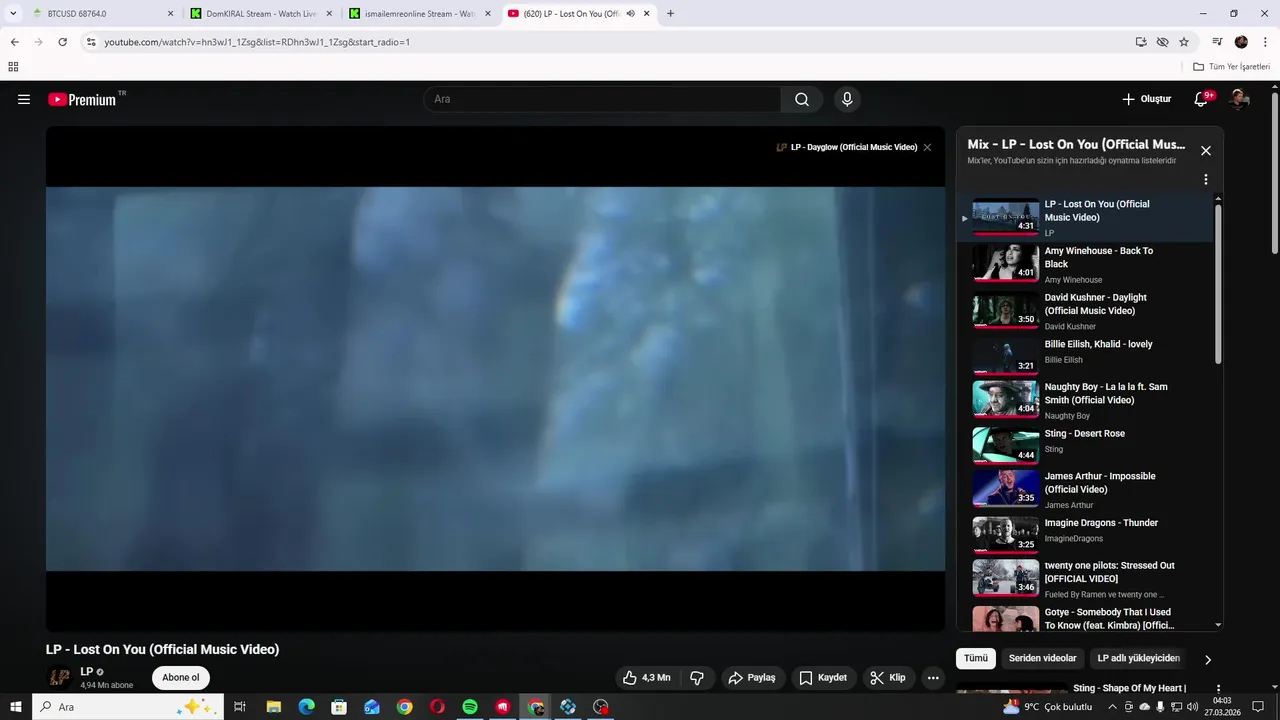The height and width of the screenshot is (720, 1280).
Task: View site information icon in address bar
Action: click(x=91, y=42)
